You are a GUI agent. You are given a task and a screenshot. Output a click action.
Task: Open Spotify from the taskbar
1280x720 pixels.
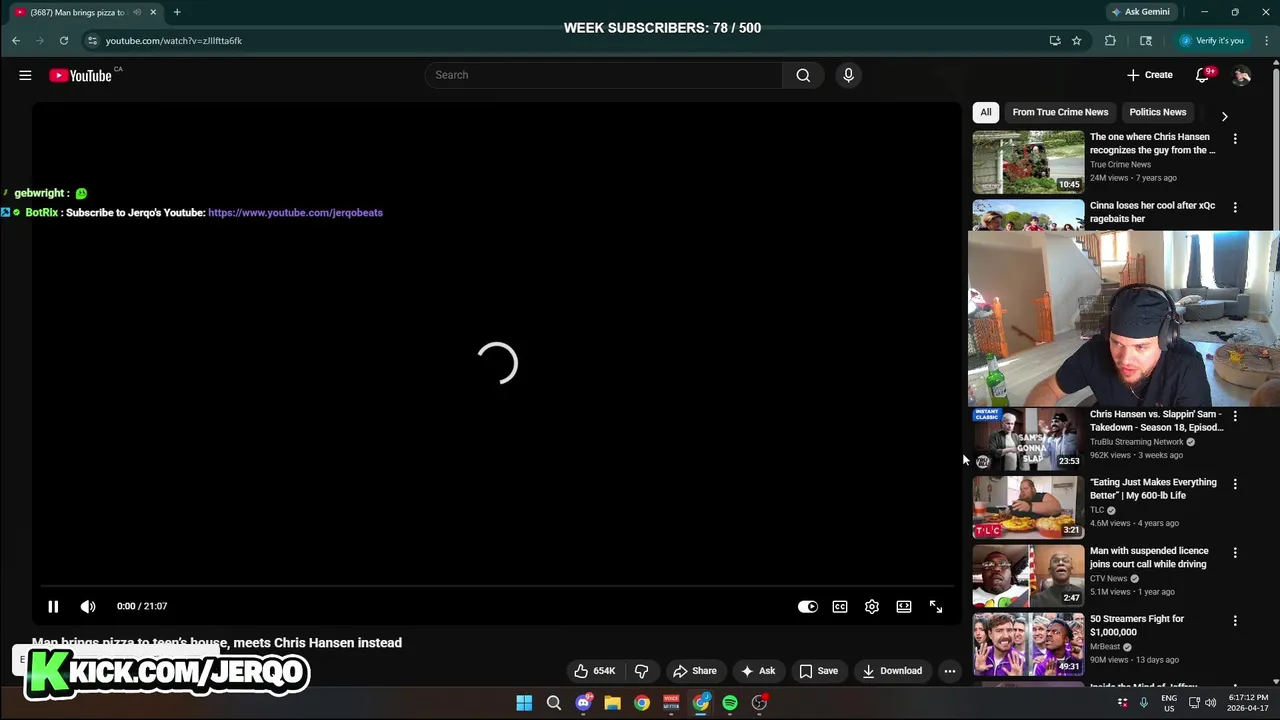pyautogui.click(x=730, y=703)
